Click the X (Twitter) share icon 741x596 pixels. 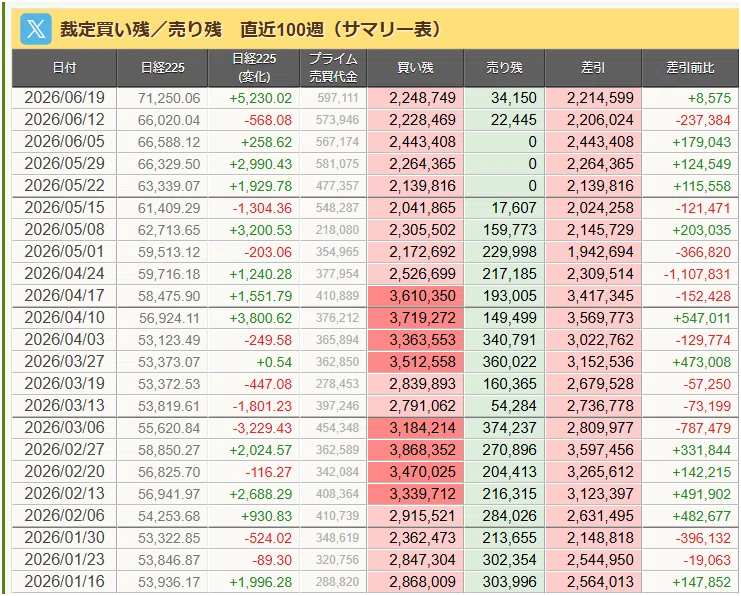pyautogui.click(x=36, y=29)
